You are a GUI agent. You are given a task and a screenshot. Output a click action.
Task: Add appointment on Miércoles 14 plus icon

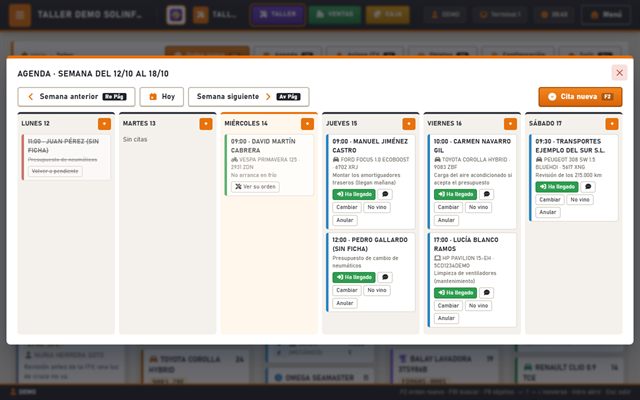(307, 124)
